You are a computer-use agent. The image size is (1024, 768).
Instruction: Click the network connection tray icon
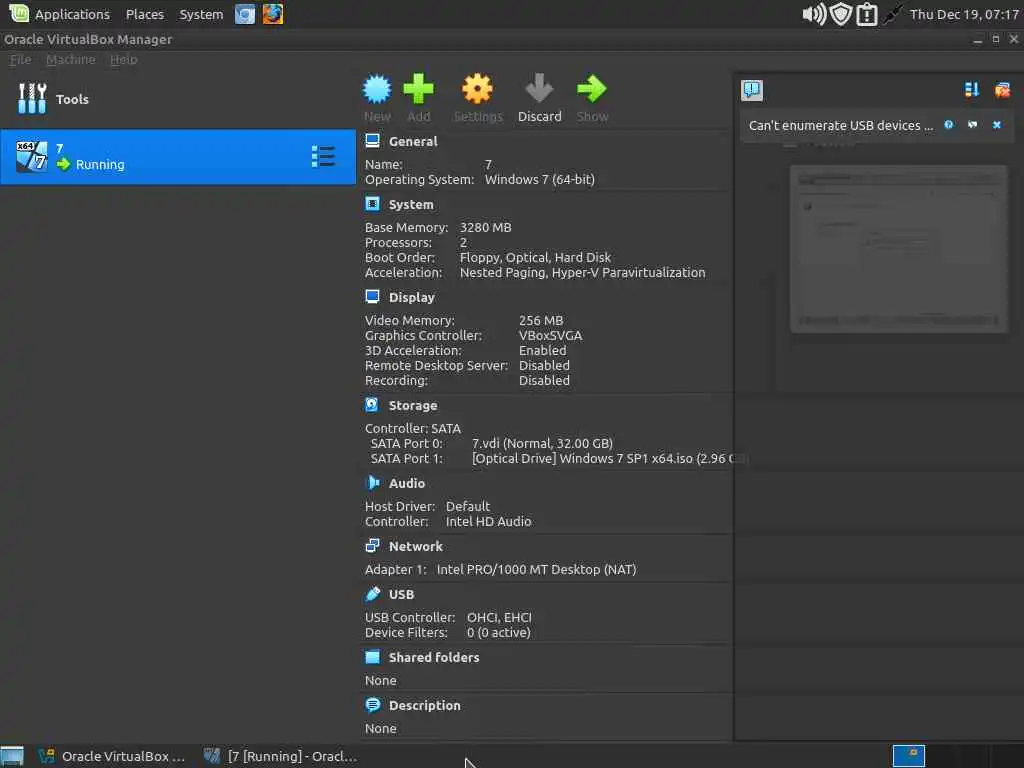click(892, 14)
